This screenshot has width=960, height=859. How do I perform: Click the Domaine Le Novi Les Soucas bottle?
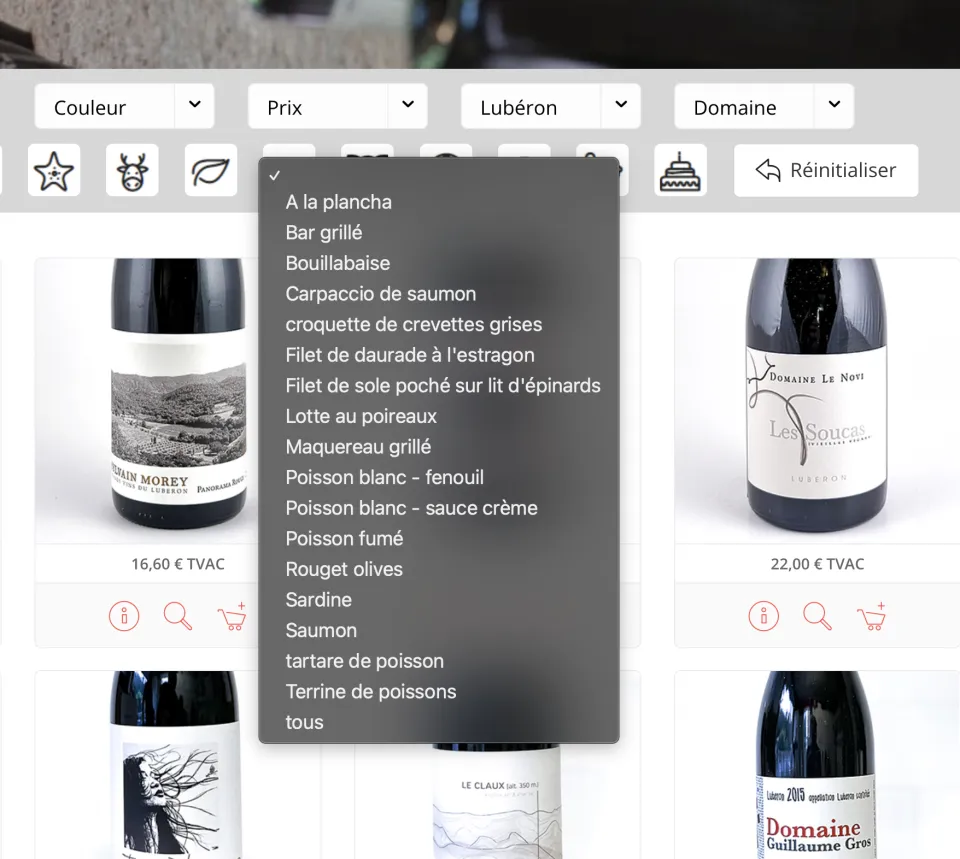click(817, 395)
